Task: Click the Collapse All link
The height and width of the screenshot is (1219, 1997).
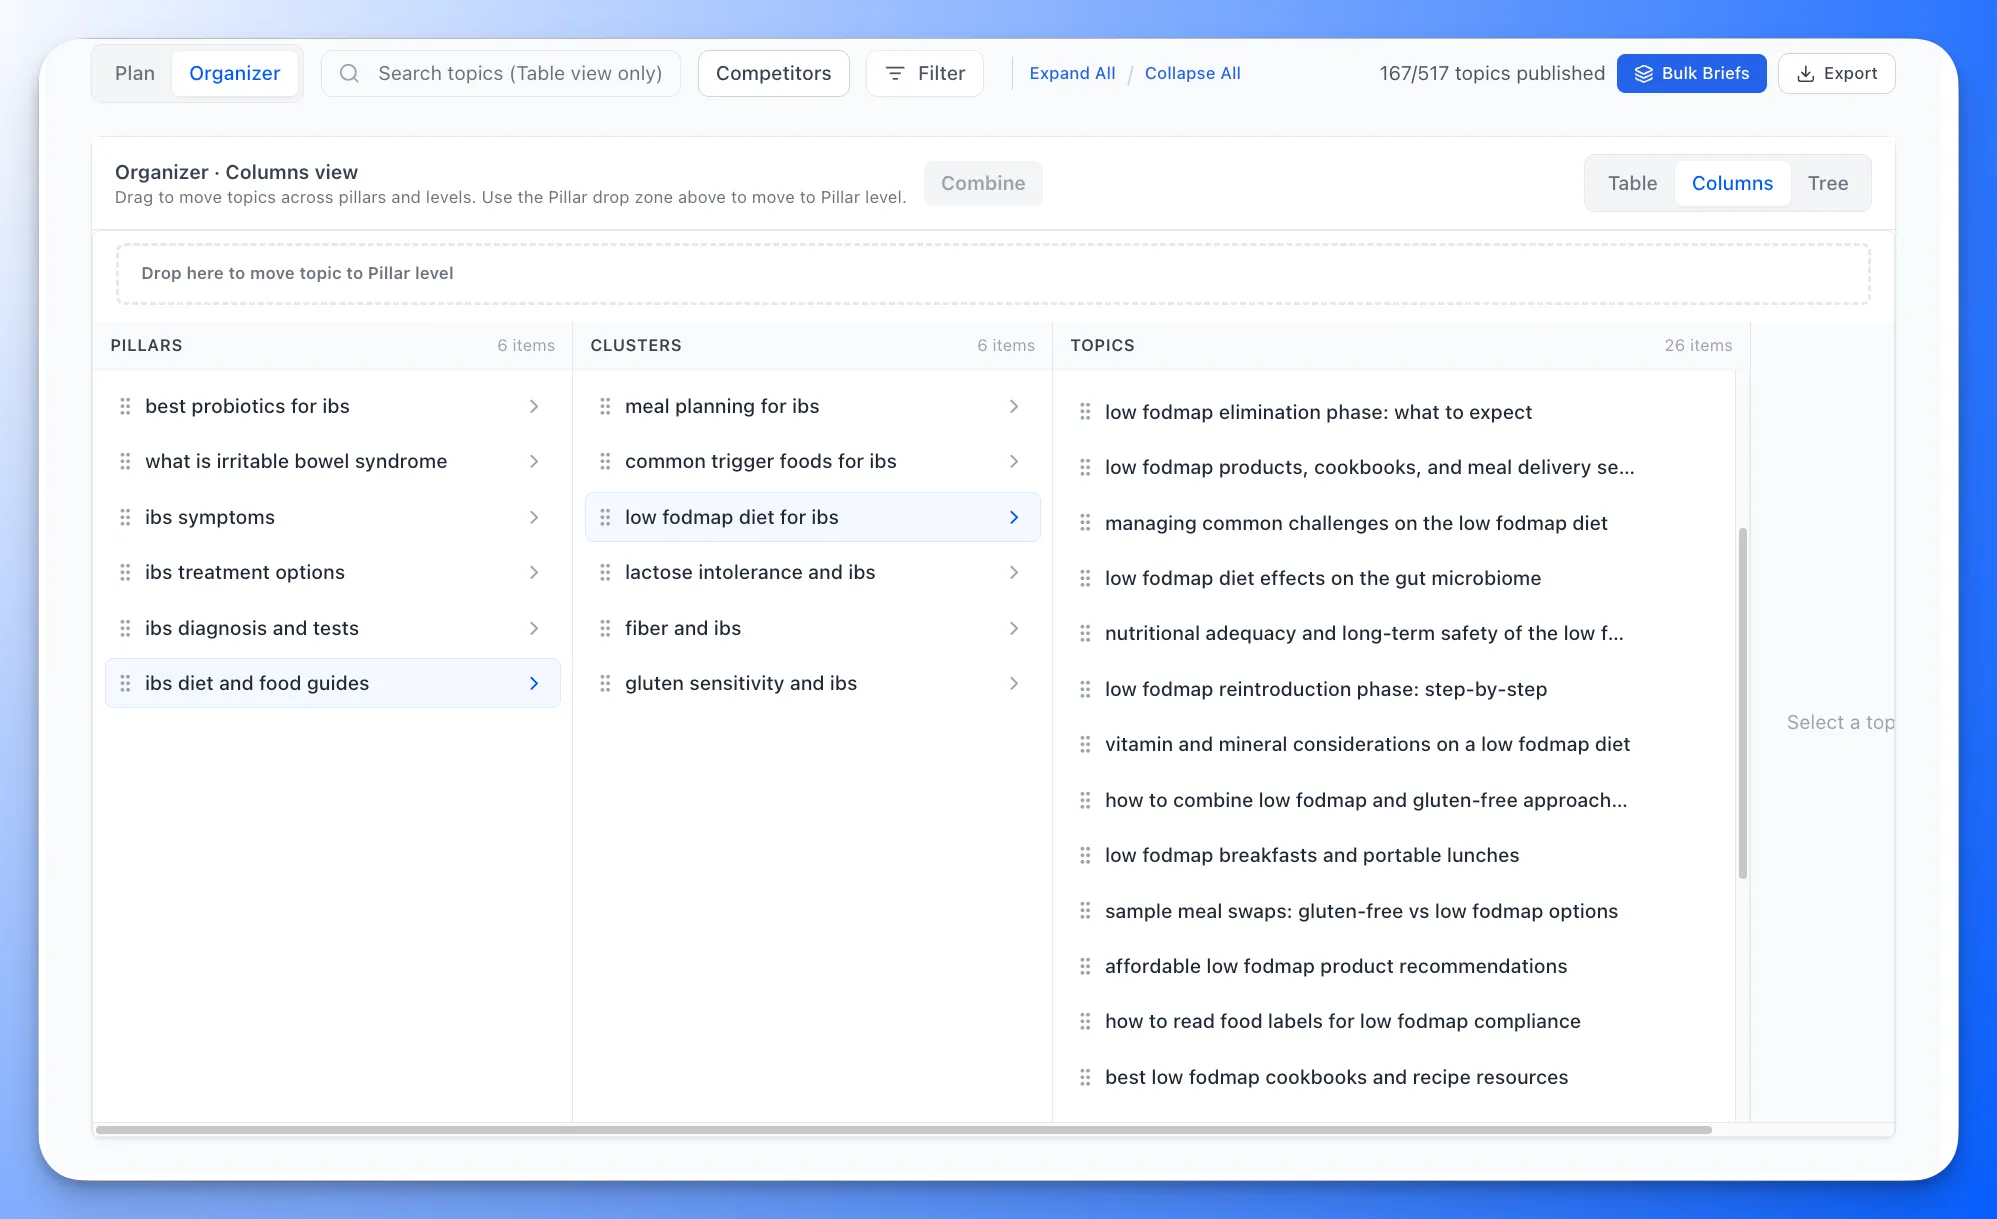Action: pyautogui.click(x=1192, y=73)
